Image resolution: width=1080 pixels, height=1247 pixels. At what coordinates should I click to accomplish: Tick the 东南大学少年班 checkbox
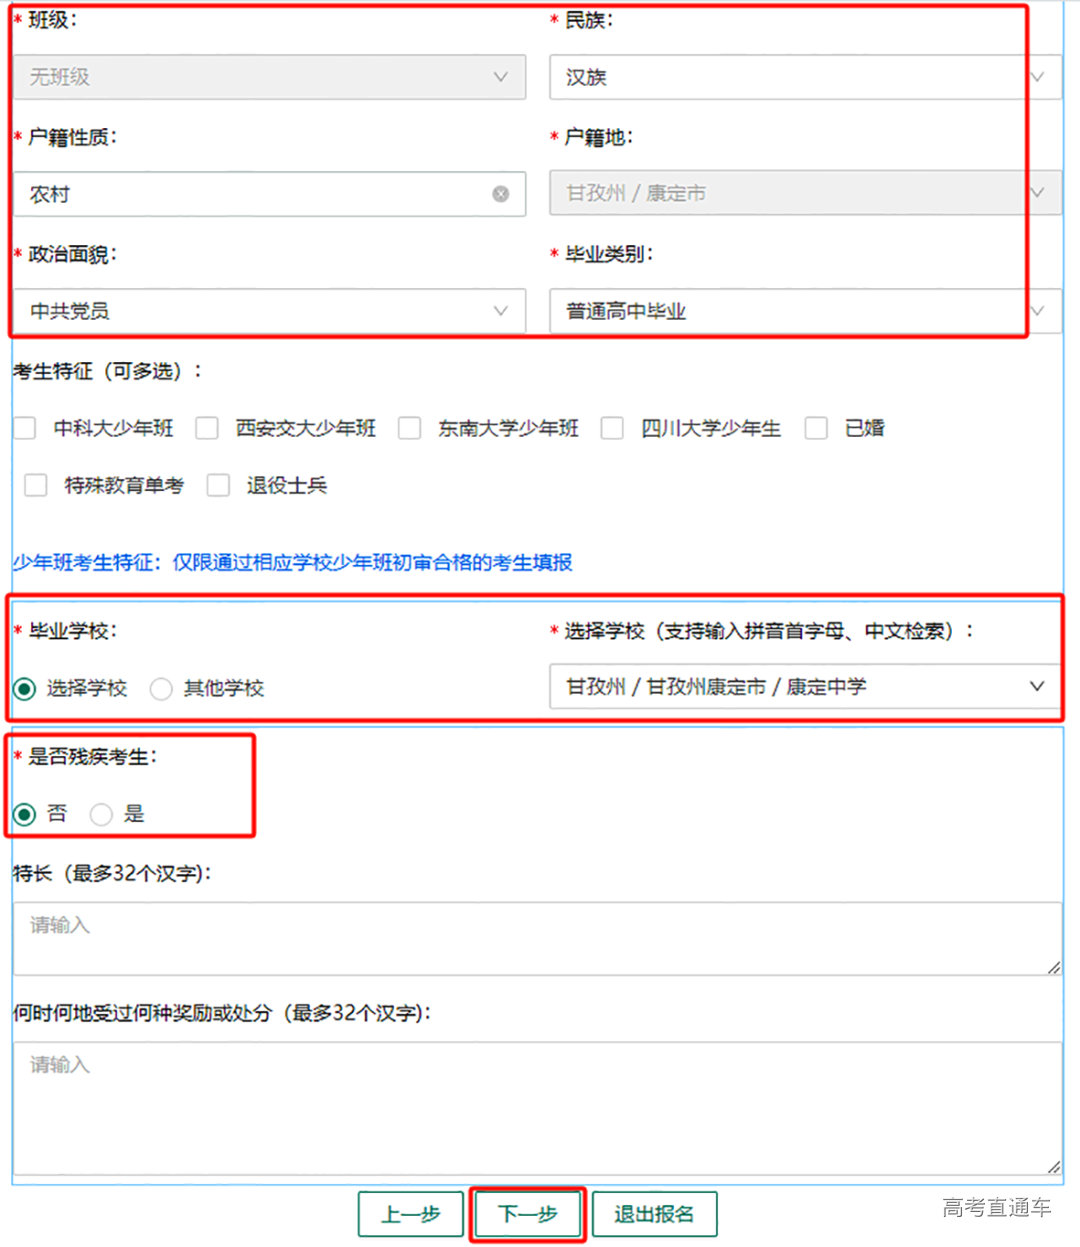click(409, 429)
